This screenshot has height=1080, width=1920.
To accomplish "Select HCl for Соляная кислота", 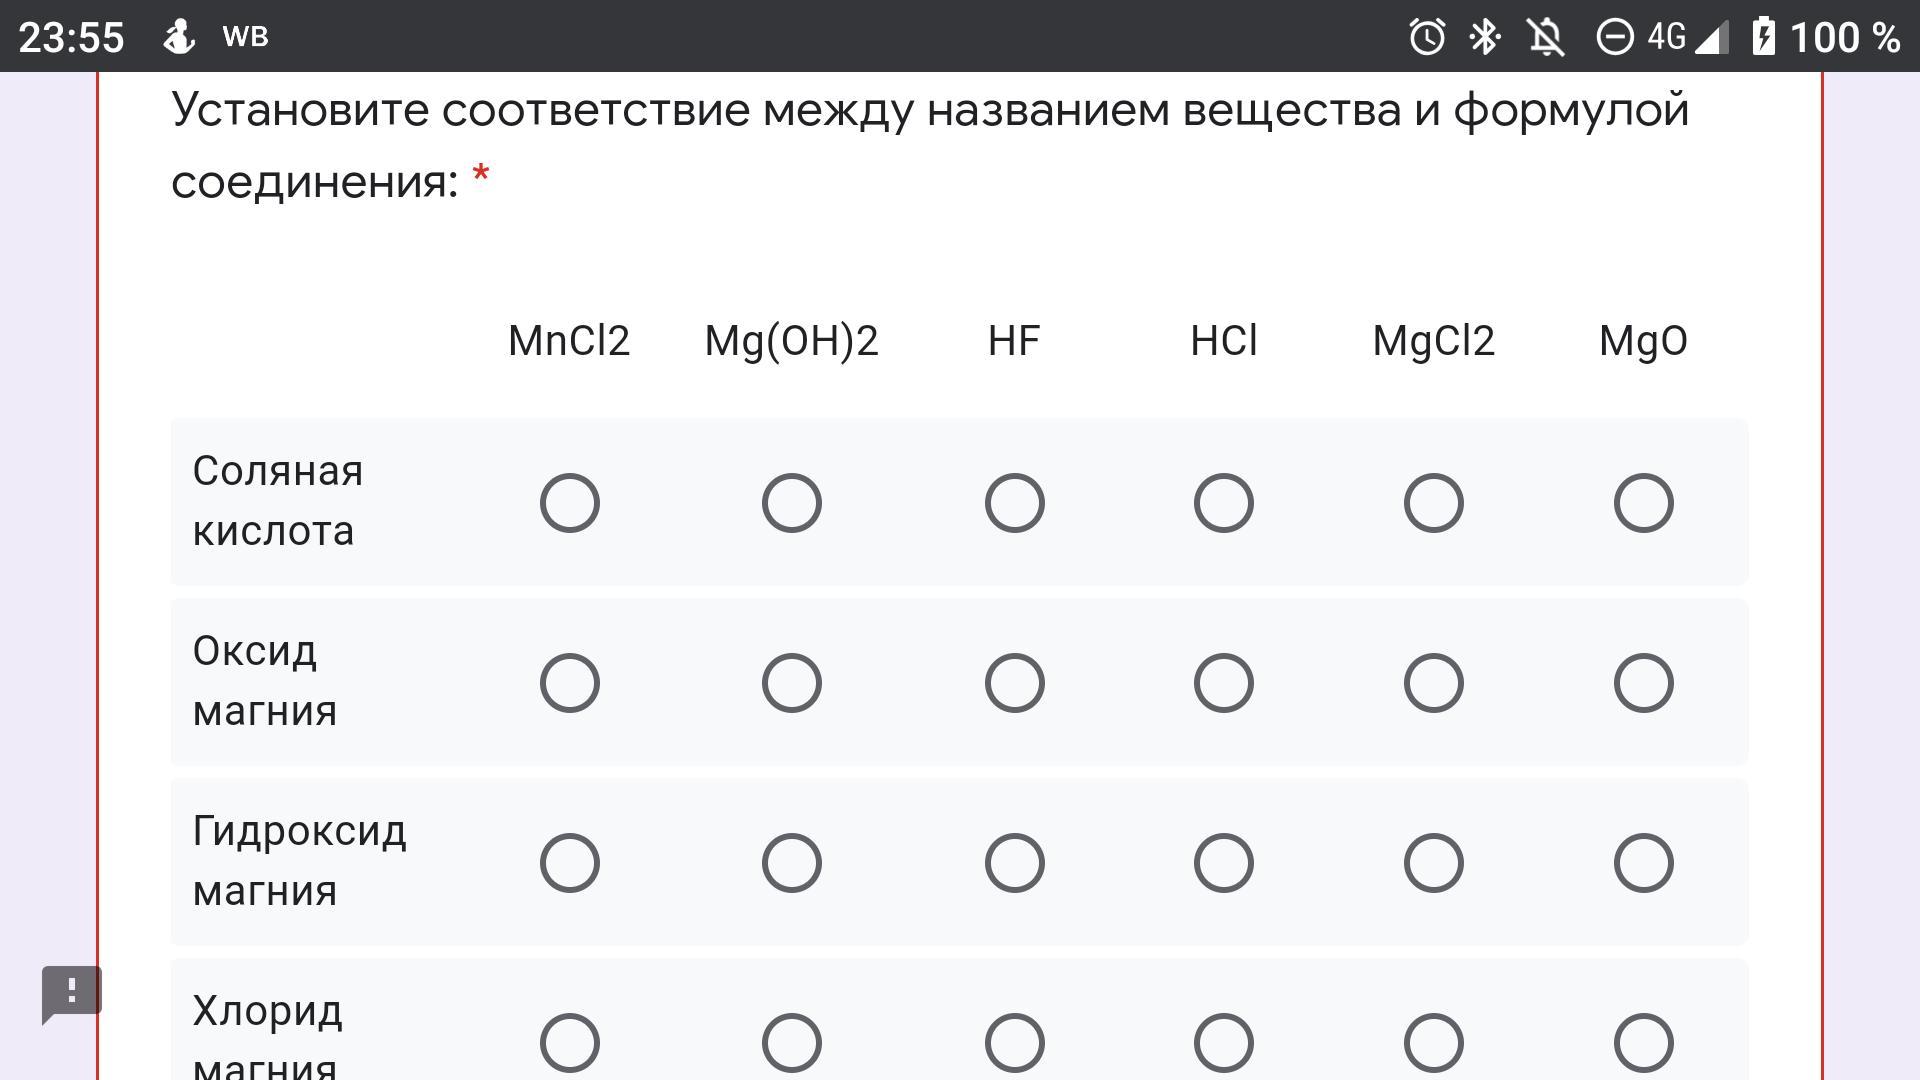I will pos(1224,503).
